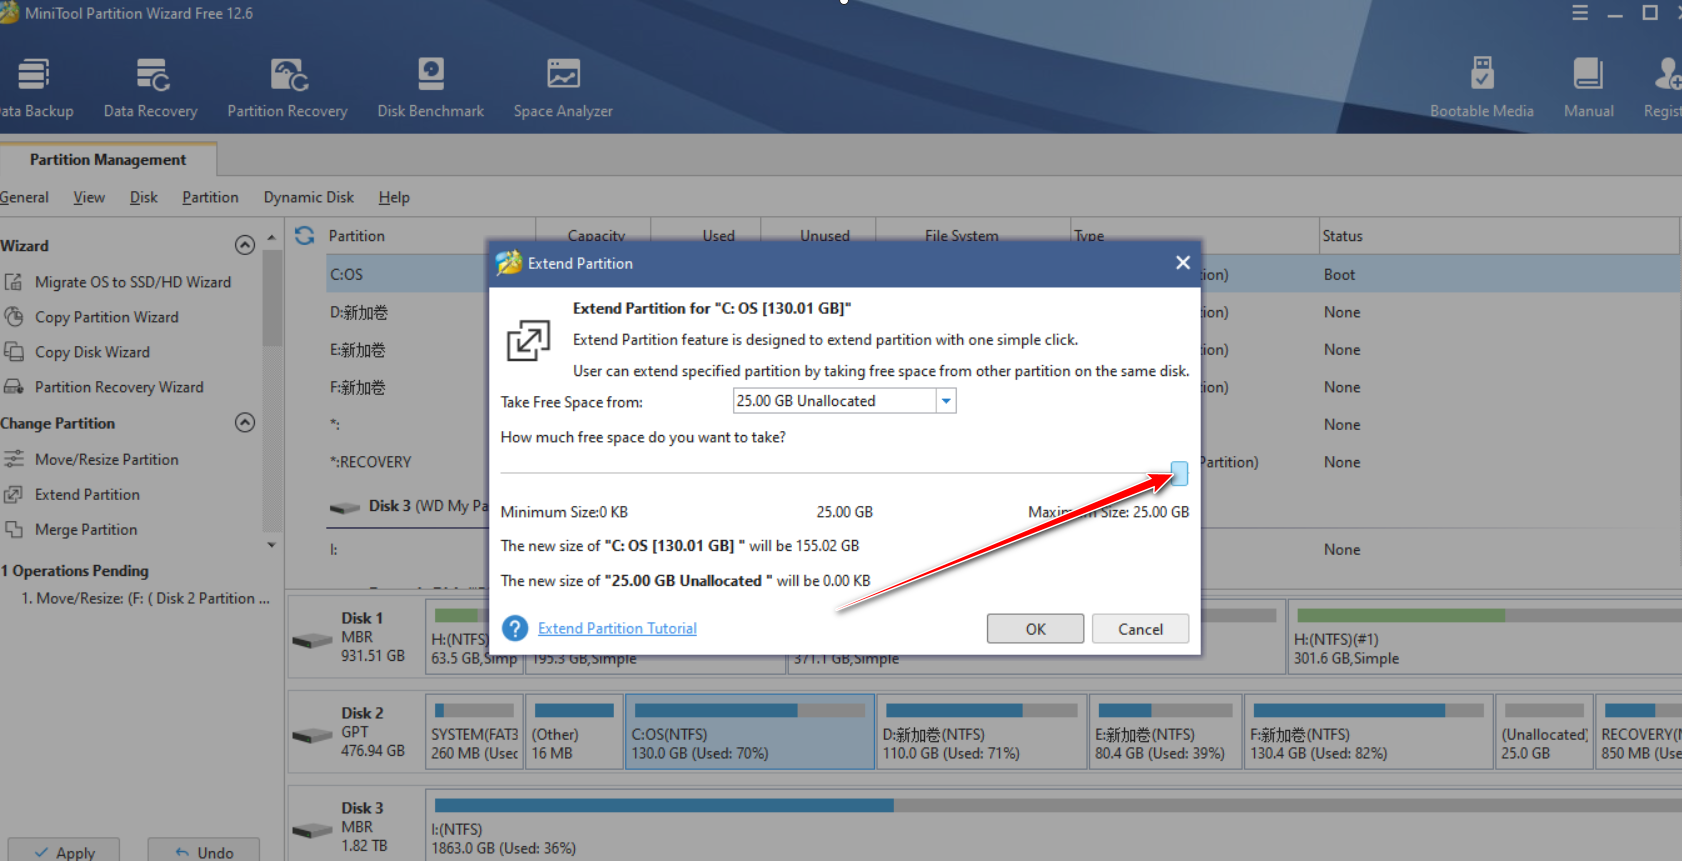Open Bootable Media builder

[x=1482, y=88]
